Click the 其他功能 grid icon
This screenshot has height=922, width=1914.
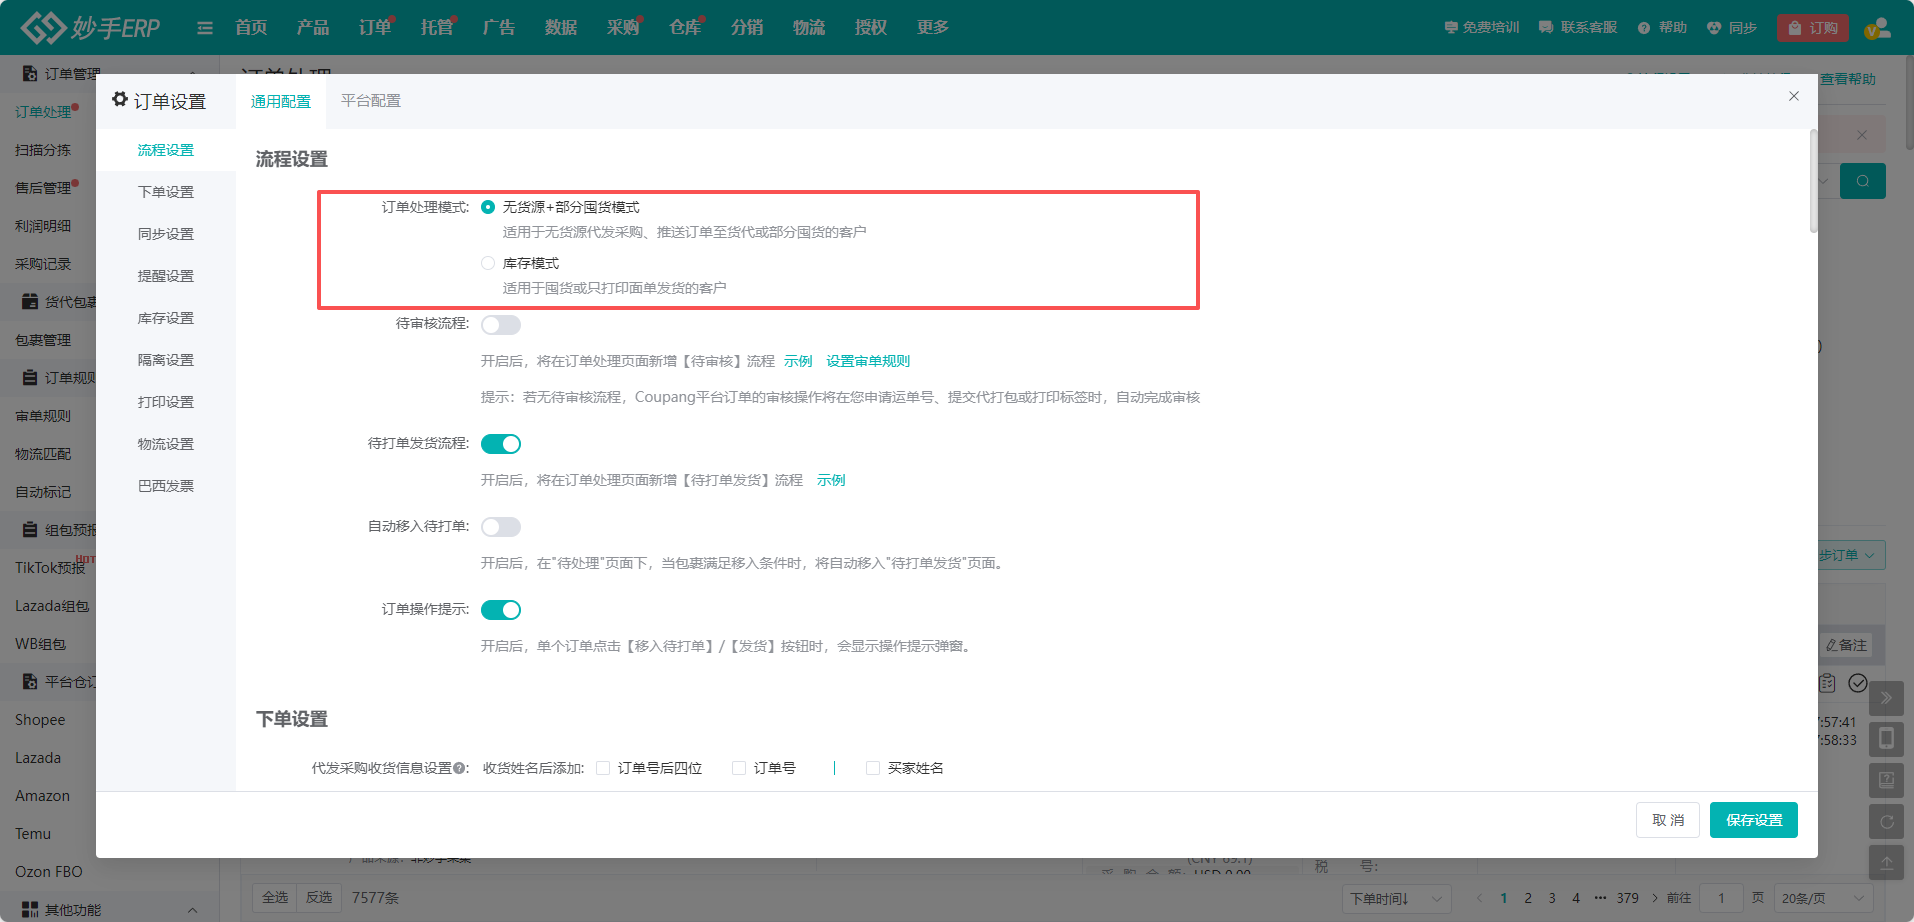[30, 910]
